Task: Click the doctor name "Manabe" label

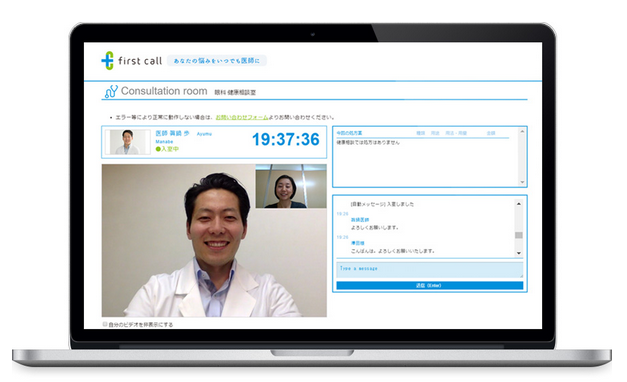Action: coord(164,142)
